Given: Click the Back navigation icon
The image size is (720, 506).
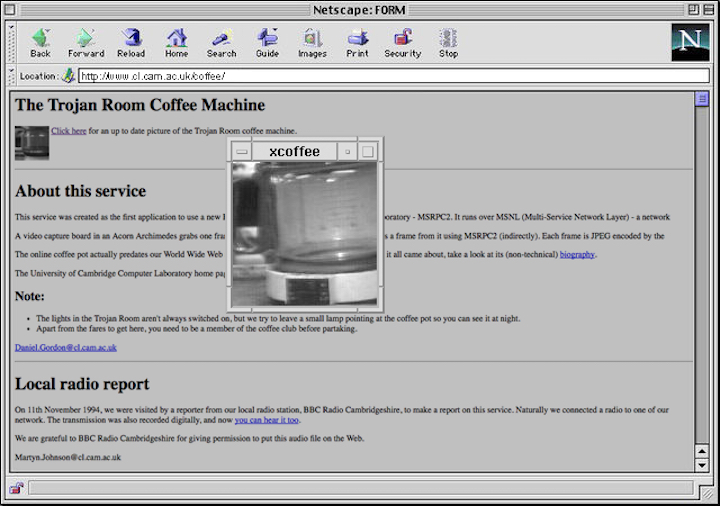Looking at the screenshot, I should click(40, 41).
